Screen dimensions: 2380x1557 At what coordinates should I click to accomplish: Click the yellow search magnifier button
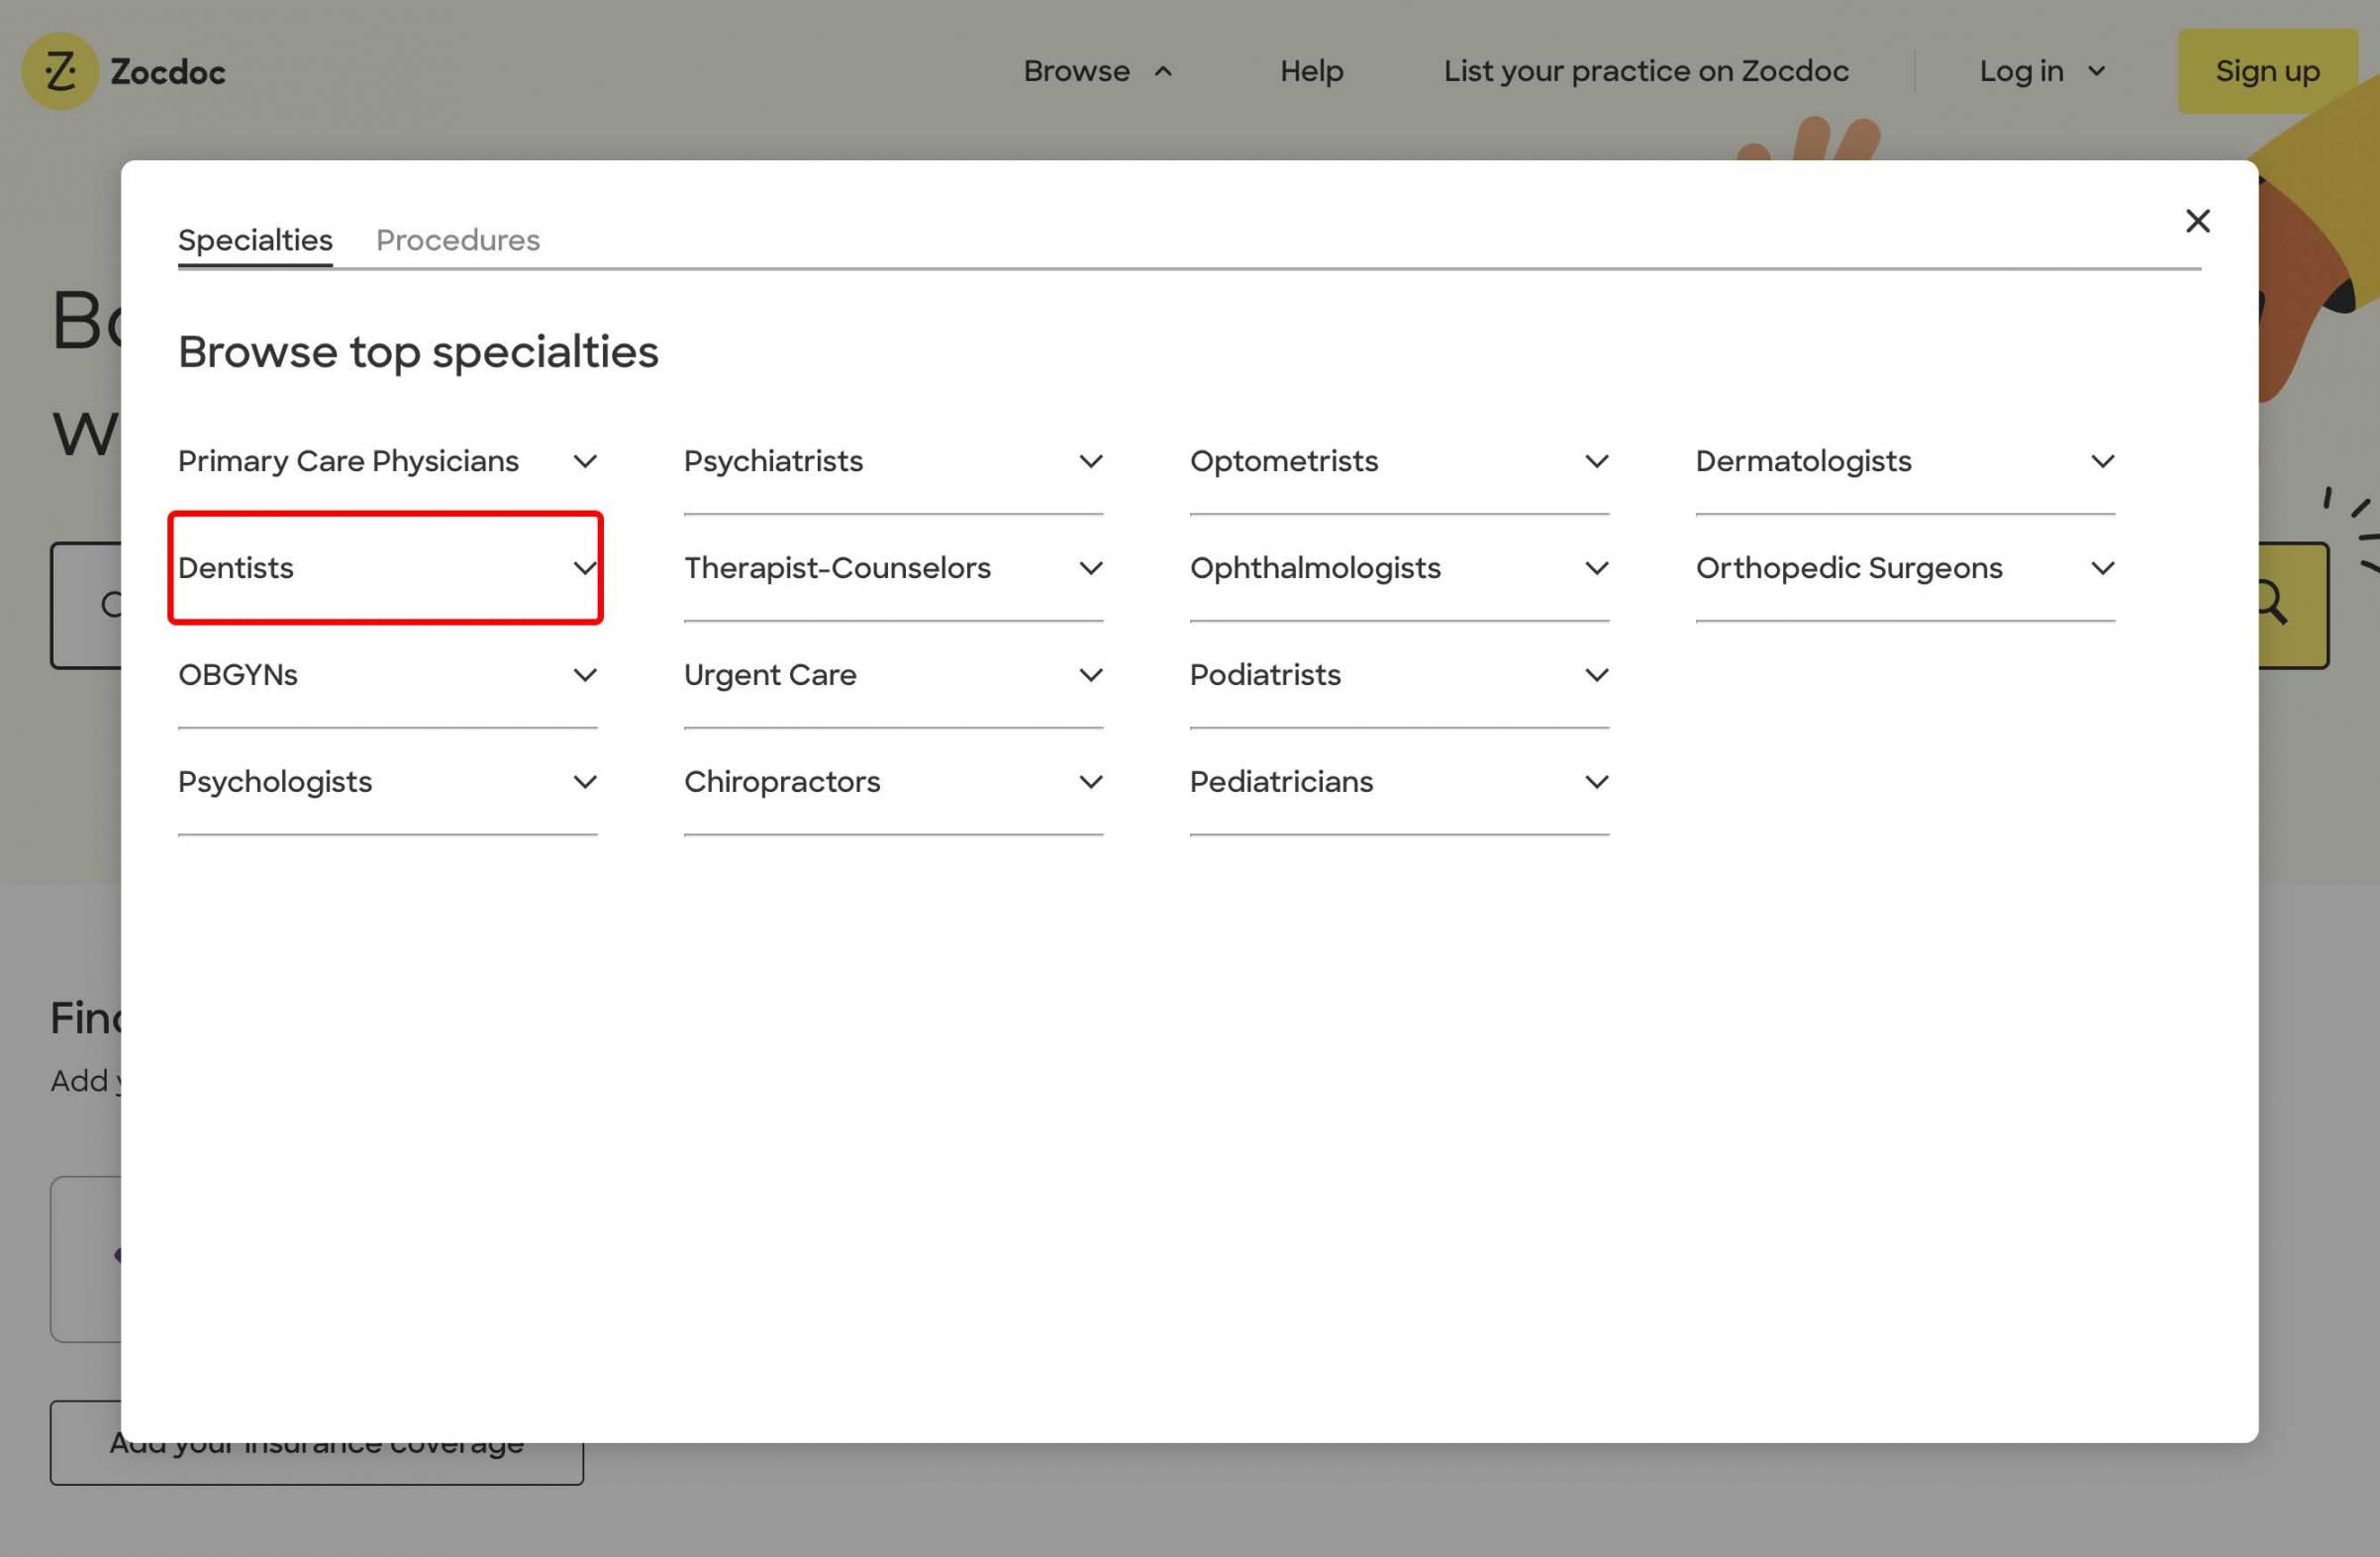click(x=2290, y=604)
